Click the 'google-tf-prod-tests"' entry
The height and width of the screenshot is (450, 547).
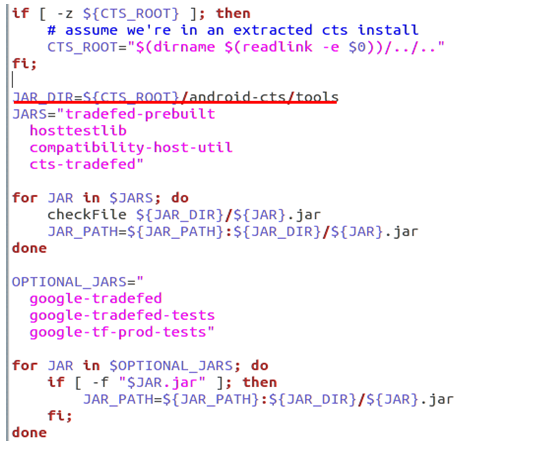(122, 332)
